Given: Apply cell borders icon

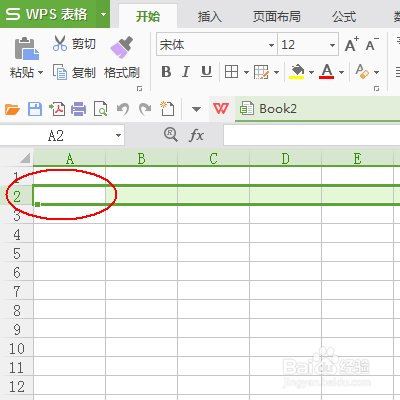Looking at the screenshot, I should 231,72.
